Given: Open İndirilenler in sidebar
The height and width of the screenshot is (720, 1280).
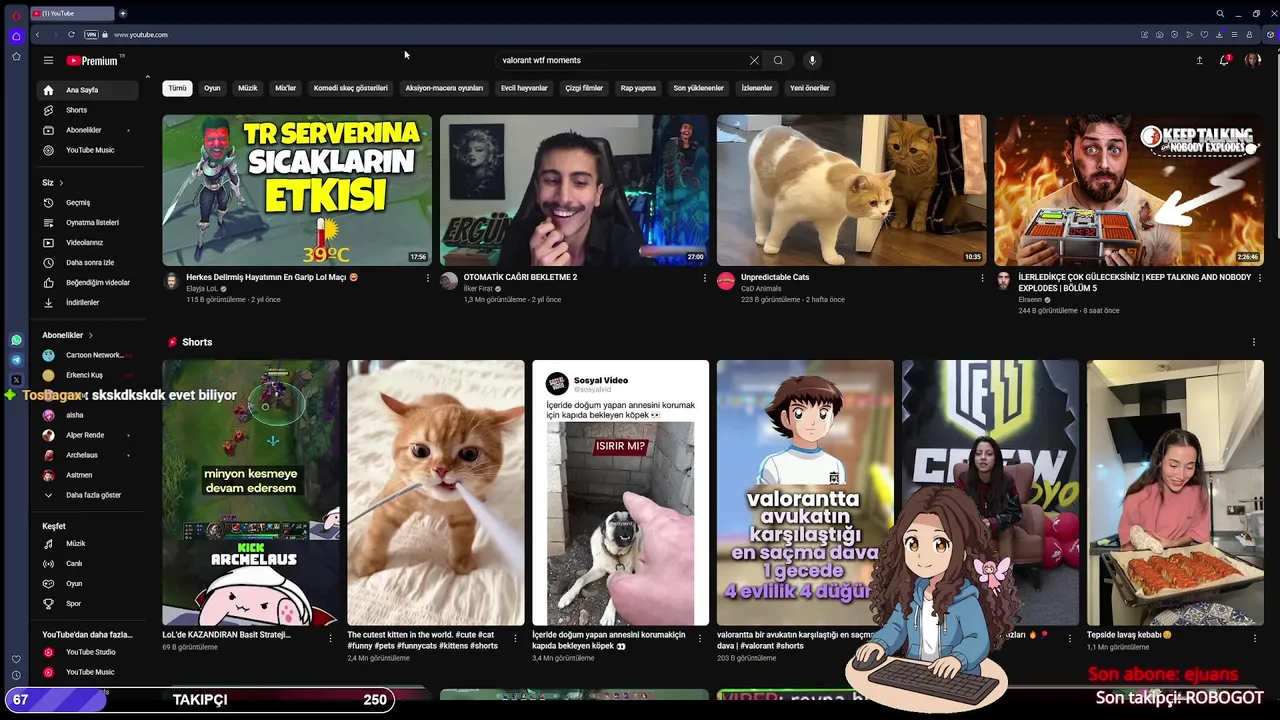Looking at the screenshot, I should click(x=89, y=302).
